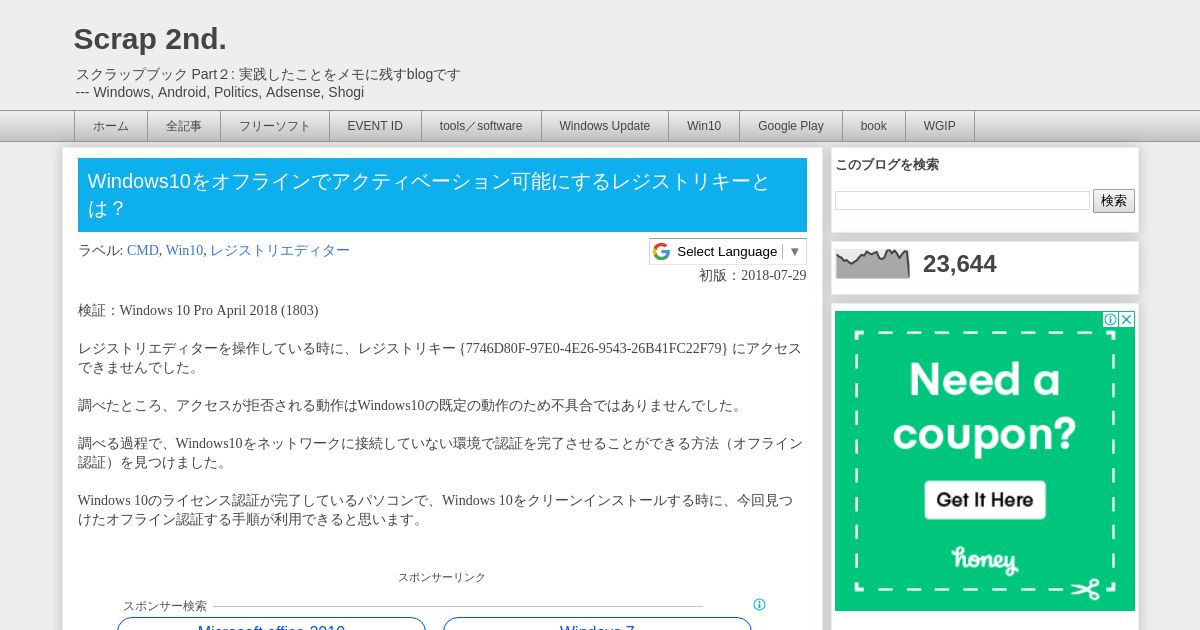
Task: Click the このブログを検索 heading
Action: (x=887, y=165)
